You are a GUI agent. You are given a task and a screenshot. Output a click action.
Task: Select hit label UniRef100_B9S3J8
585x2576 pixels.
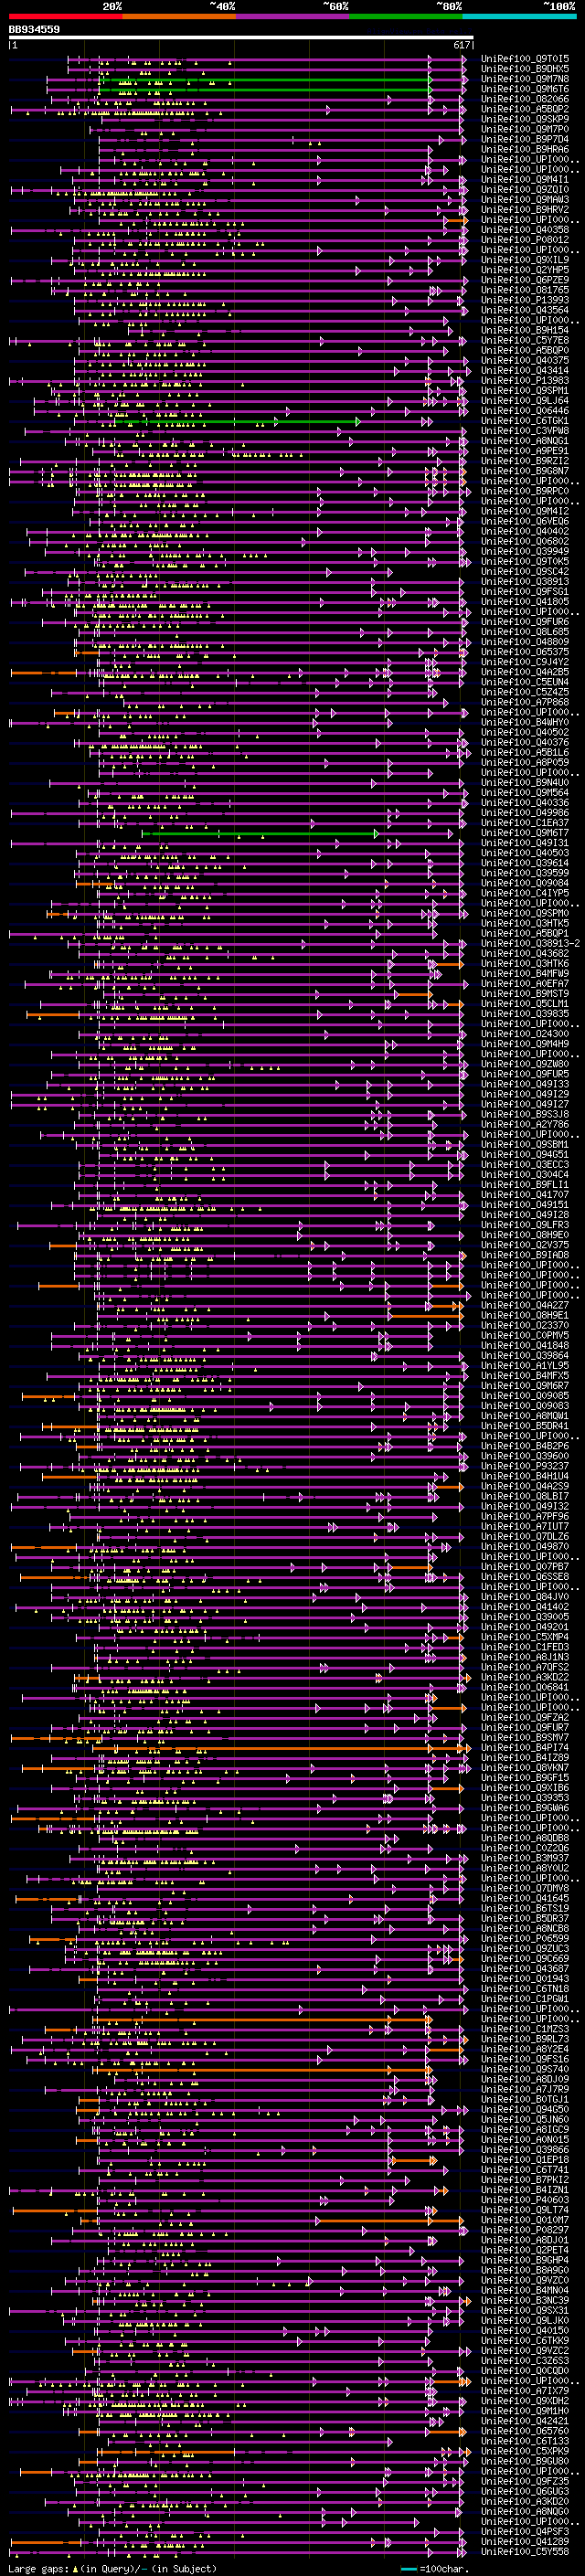524,1114
